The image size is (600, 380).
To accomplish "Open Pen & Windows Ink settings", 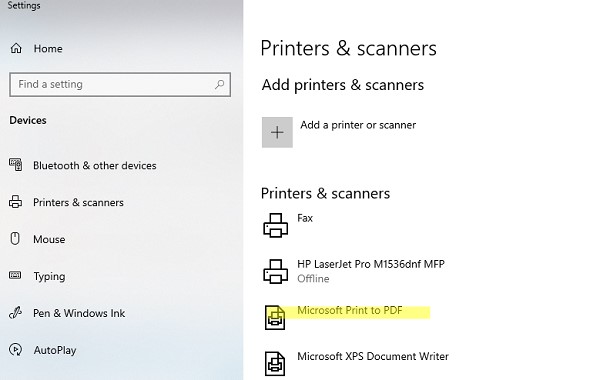I will pyautogui.click(x=79, y=313).
